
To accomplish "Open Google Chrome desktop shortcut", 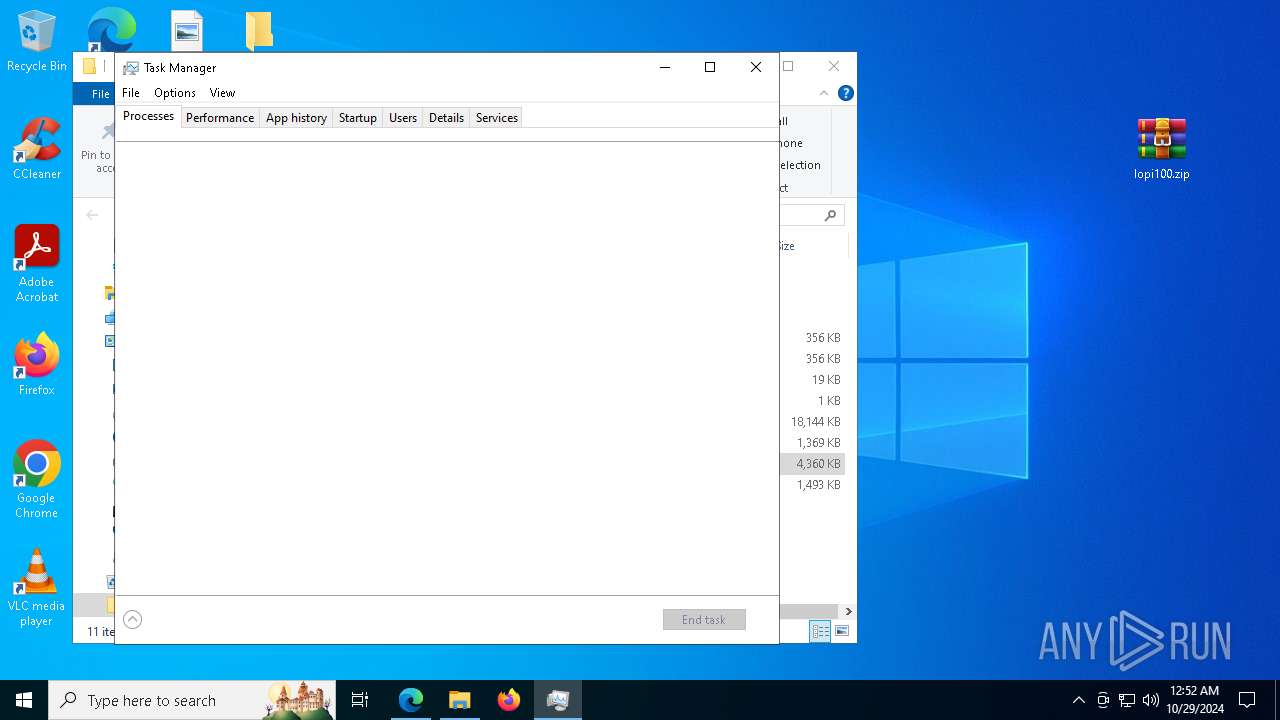I will pos(36,480).
